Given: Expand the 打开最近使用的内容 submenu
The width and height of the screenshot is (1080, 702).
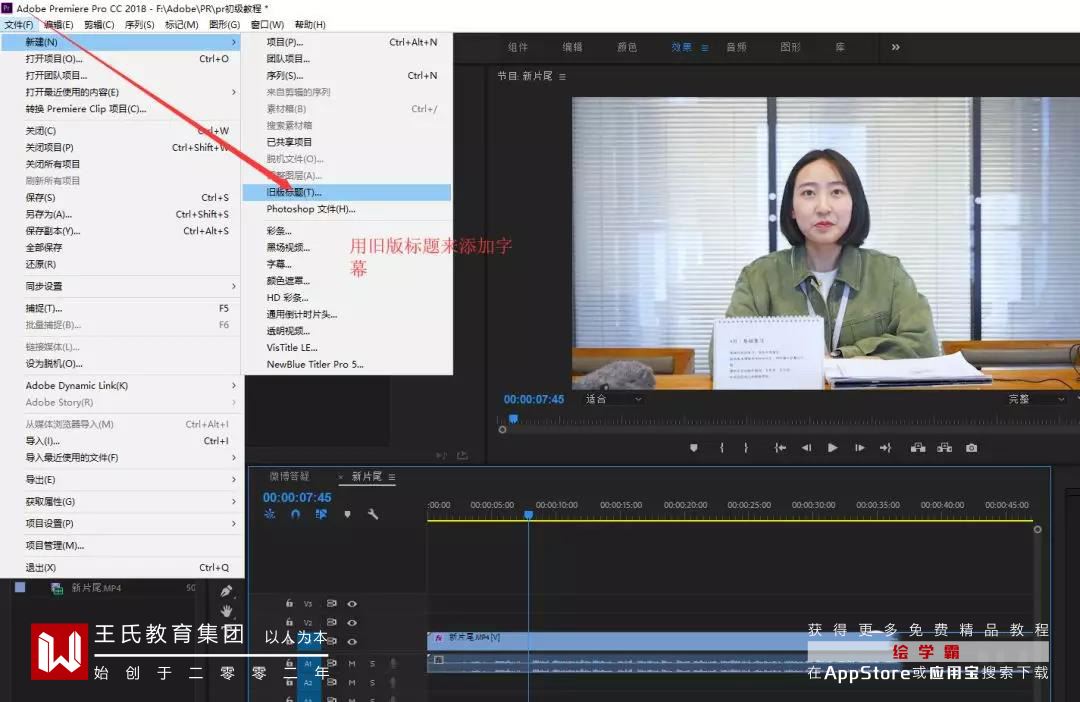Looking at the screenshot, I should pos(122,92).
